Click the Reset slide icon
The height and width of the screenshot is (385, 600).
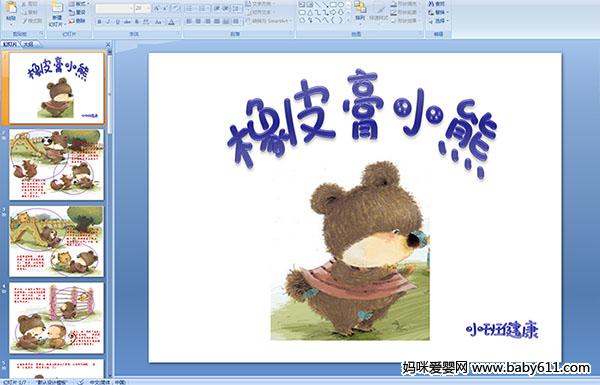[x=77, y=12]
